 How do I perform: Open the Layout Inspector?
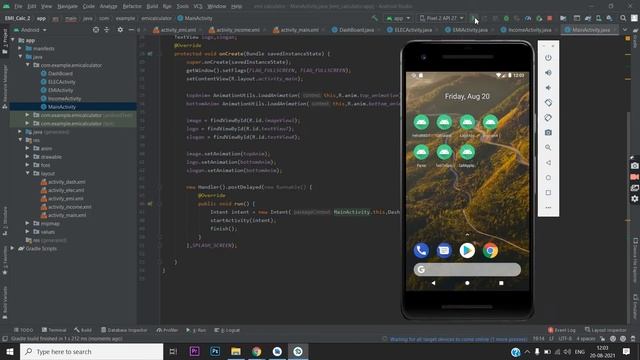pyautogui.click(x=606, y=330)
